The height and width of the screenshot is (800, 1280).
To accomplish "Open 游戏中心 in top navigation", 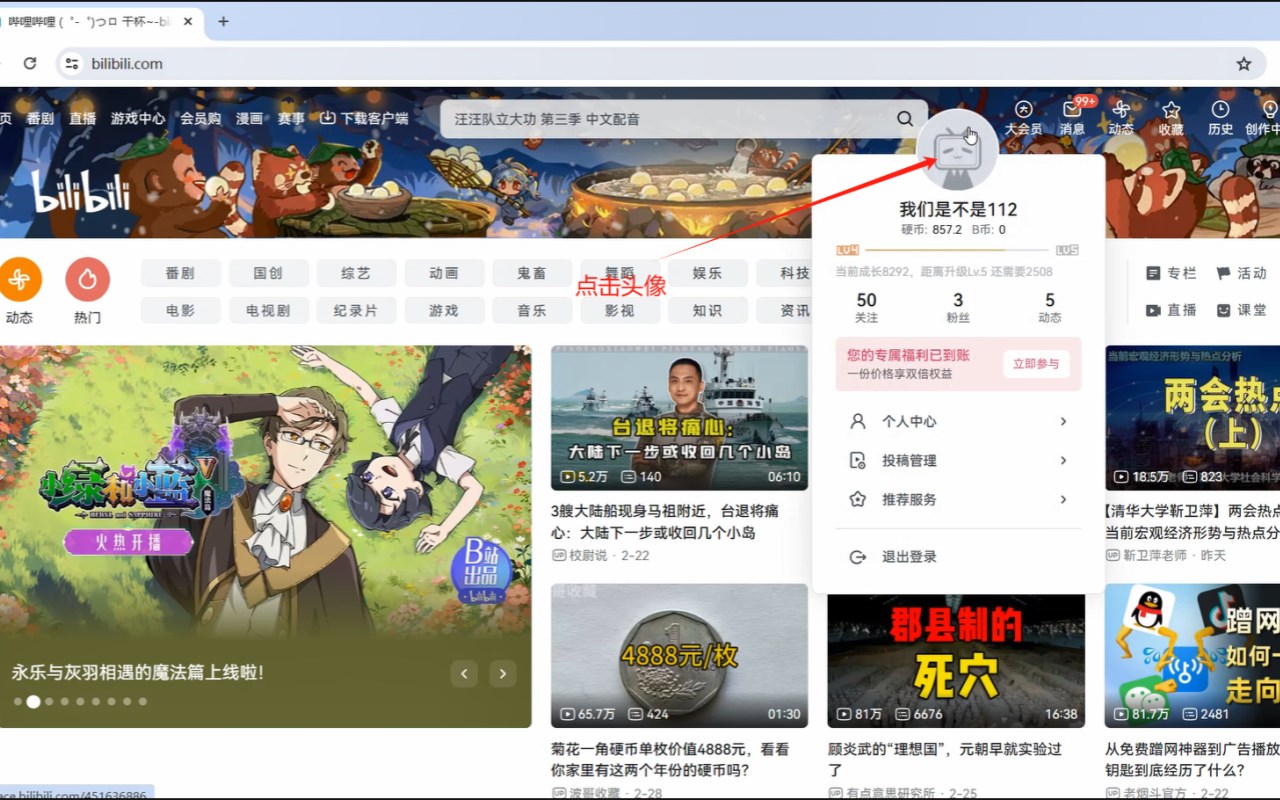I will (138, 118).
